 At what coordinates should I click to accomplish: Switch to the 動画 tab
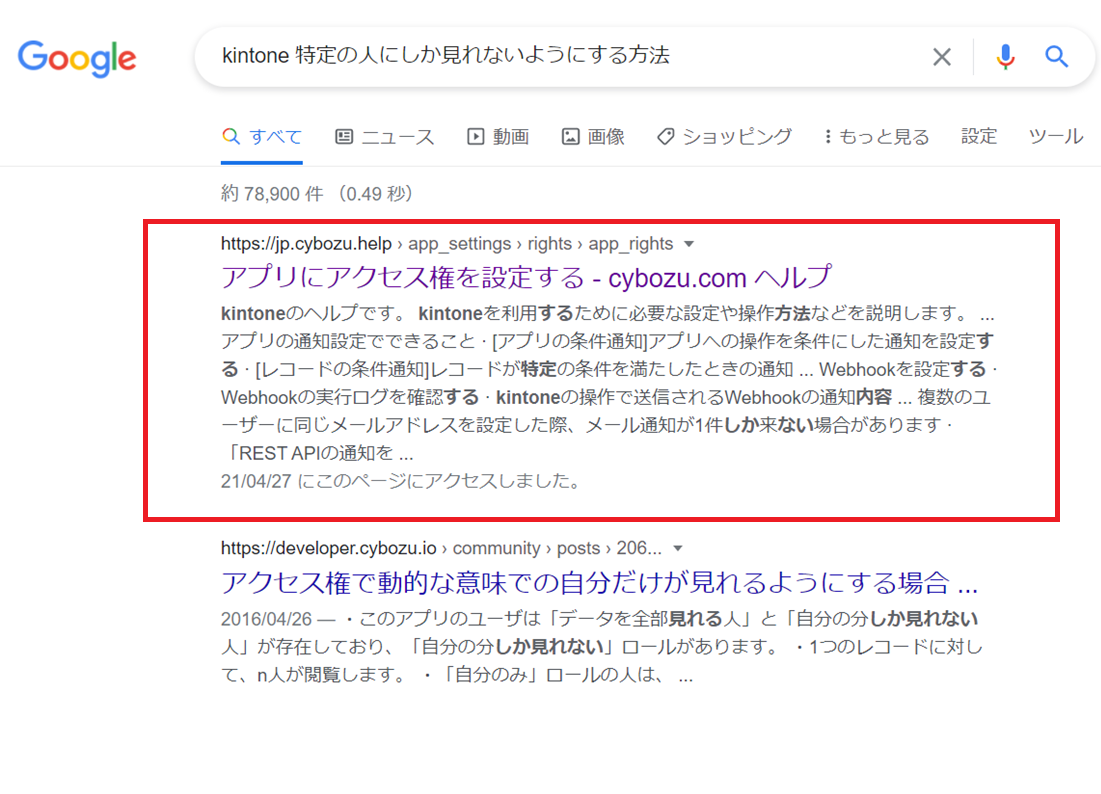pos(498,137)
